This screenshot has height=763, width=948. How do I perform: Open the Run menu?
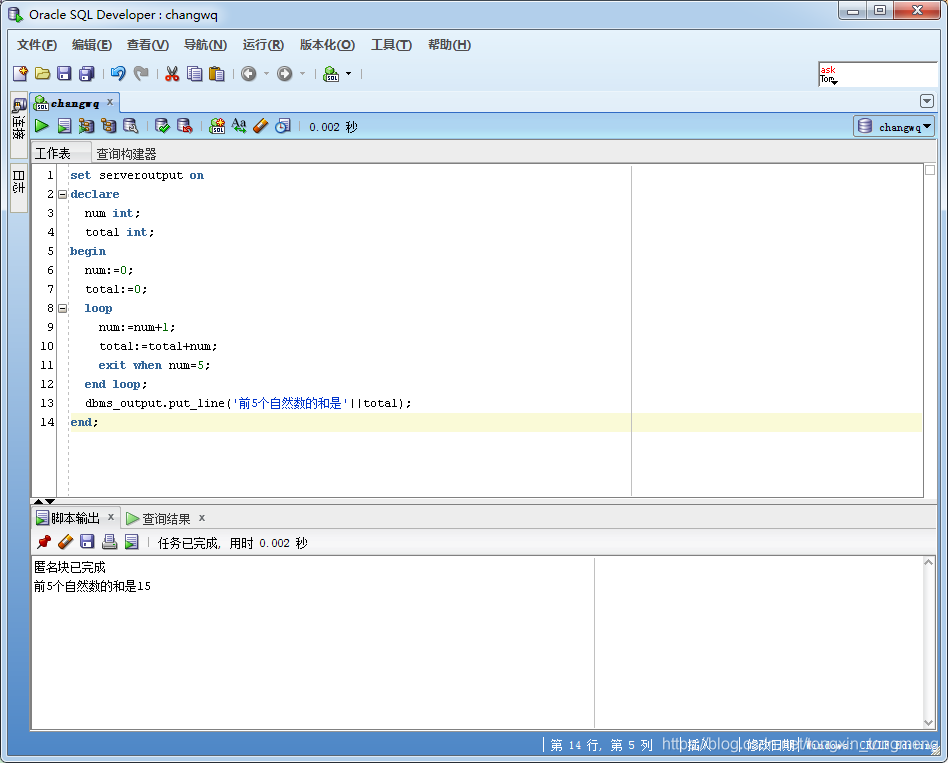[263, 45]
